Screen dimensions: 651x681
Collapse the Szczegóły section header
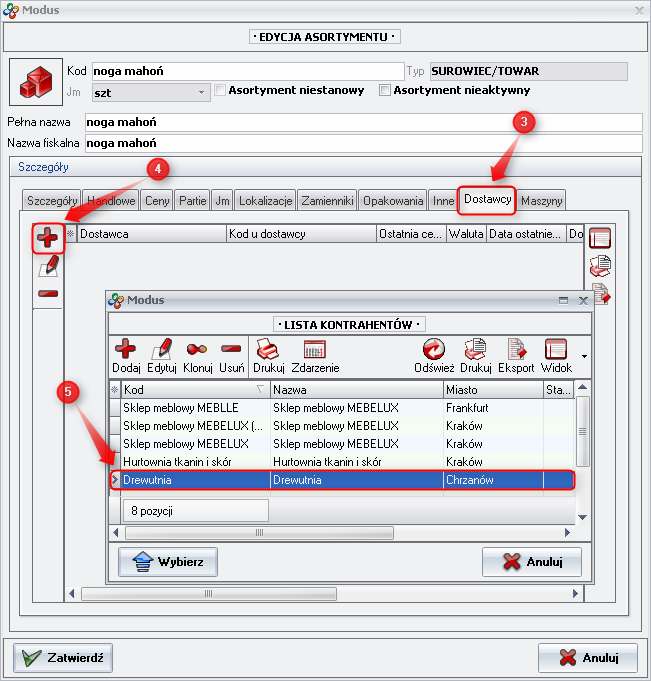(325, 167)
